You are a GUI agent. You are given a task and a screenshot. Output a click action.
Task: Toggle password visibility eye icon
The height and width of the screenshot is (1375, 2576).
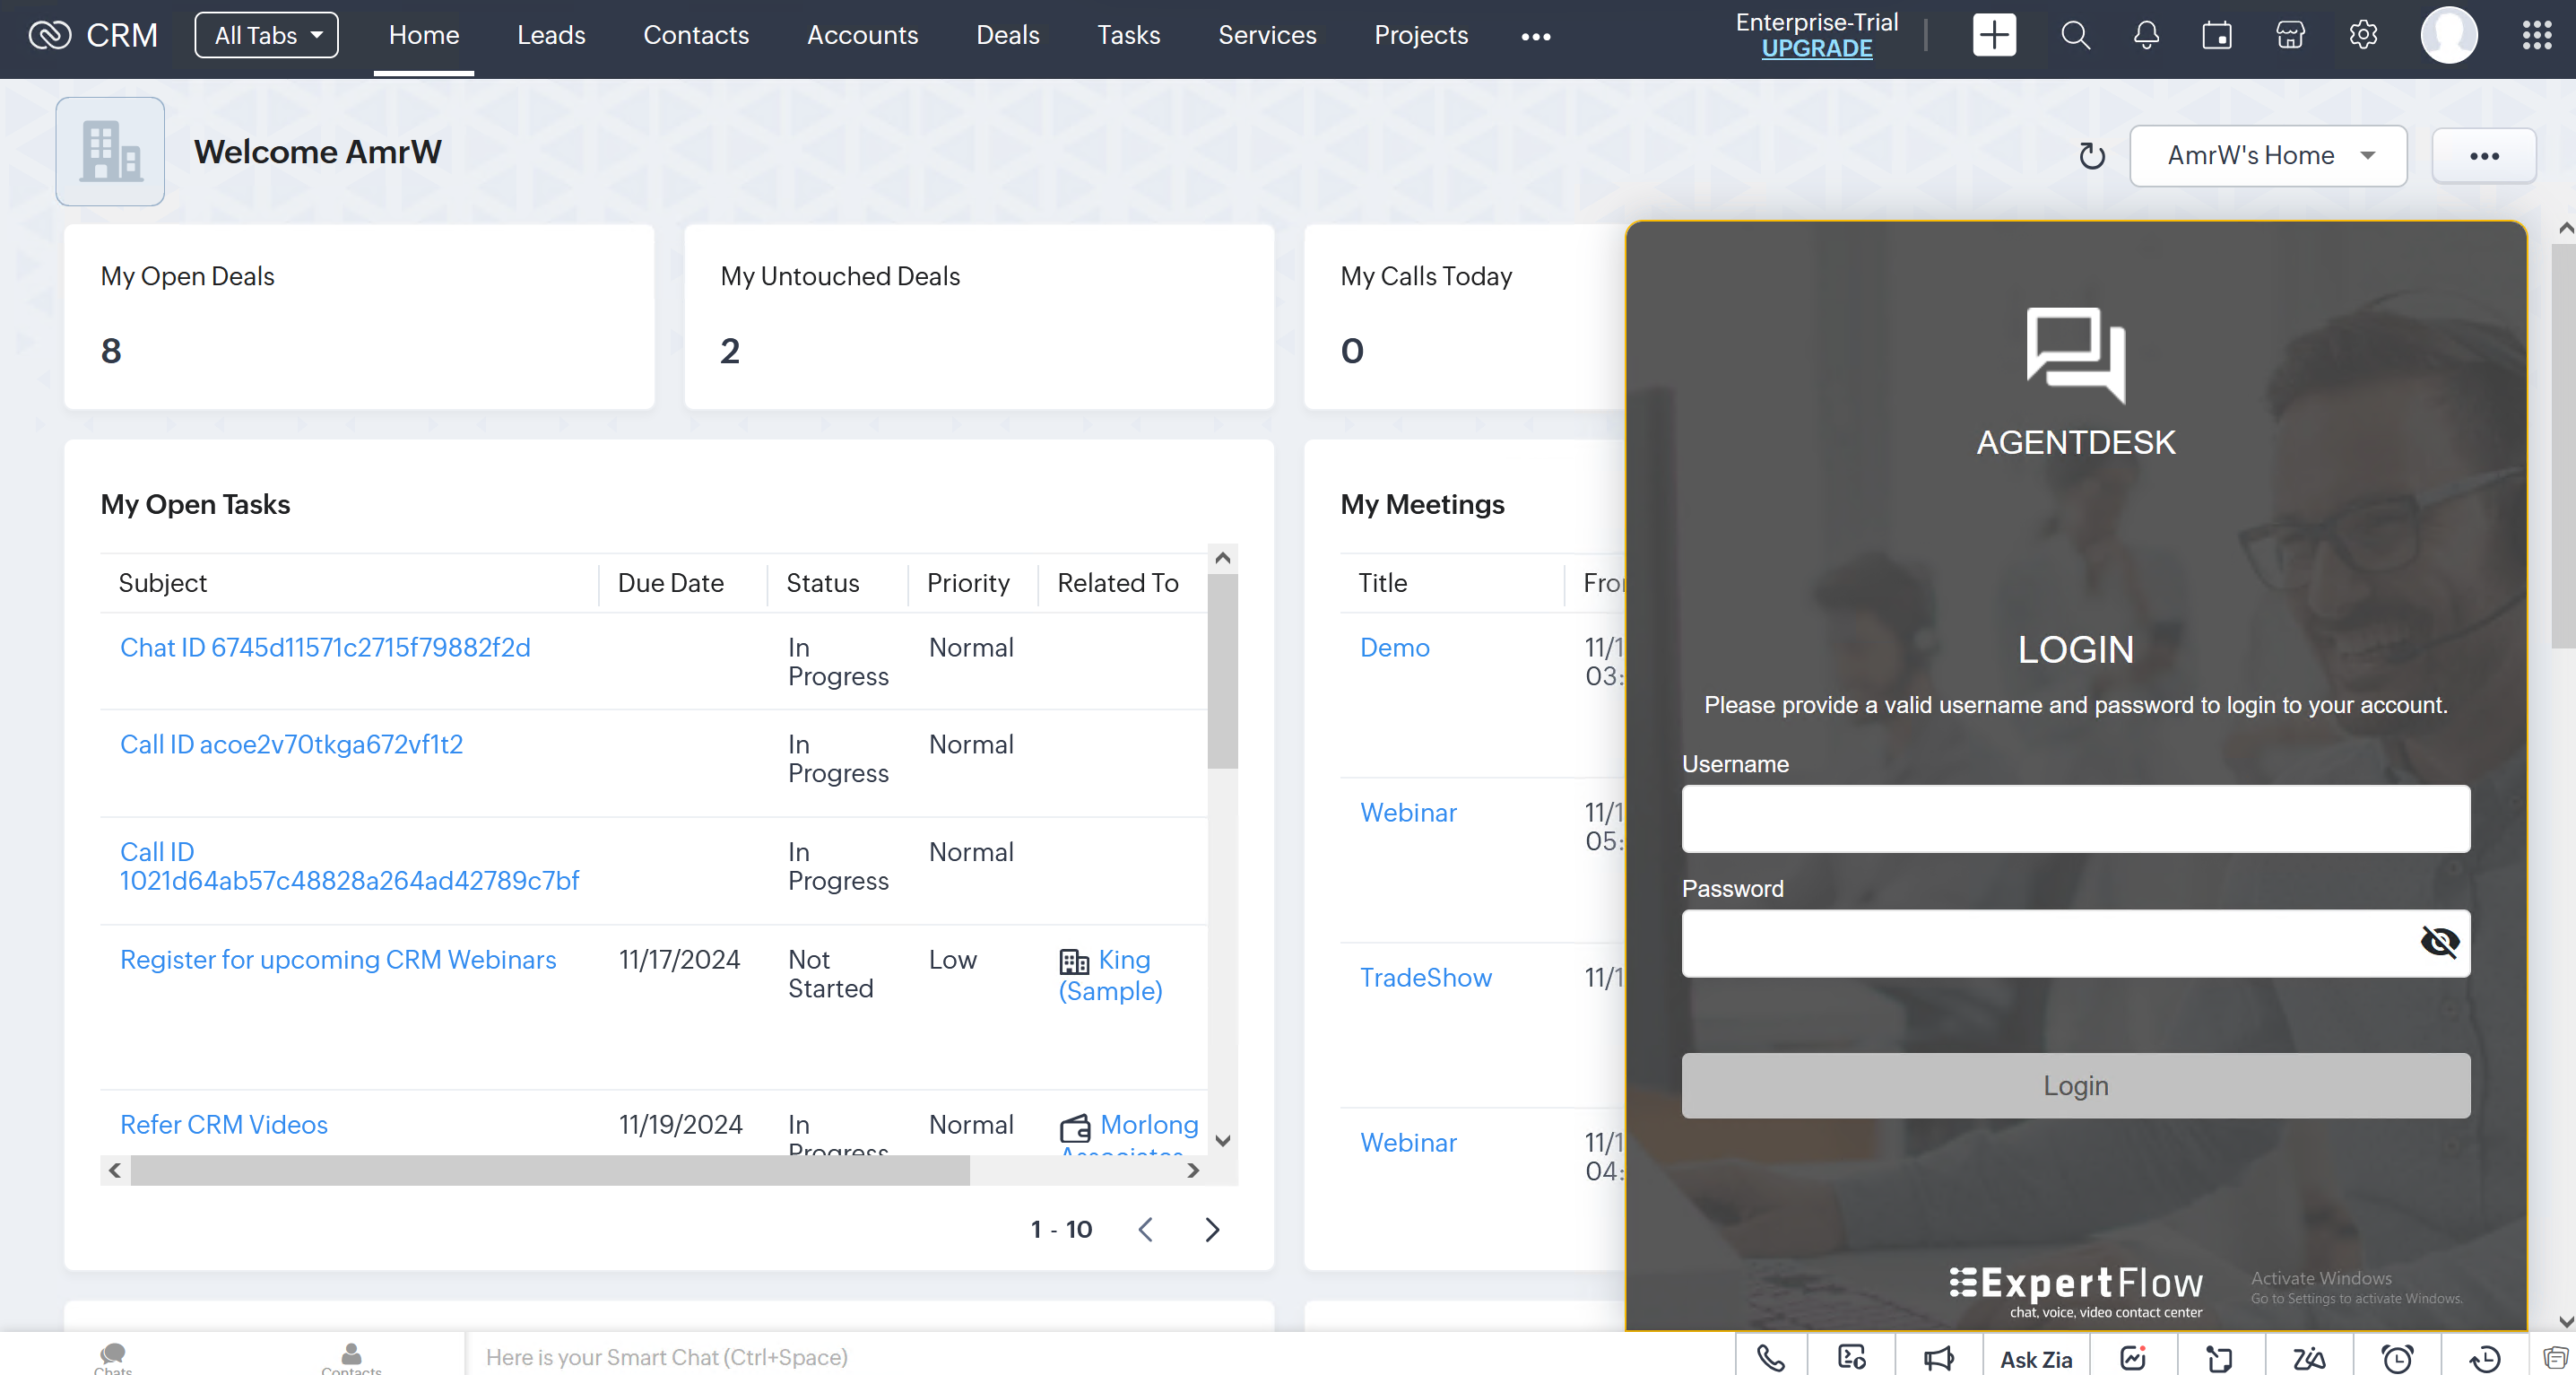click(x=2440, y=942)
